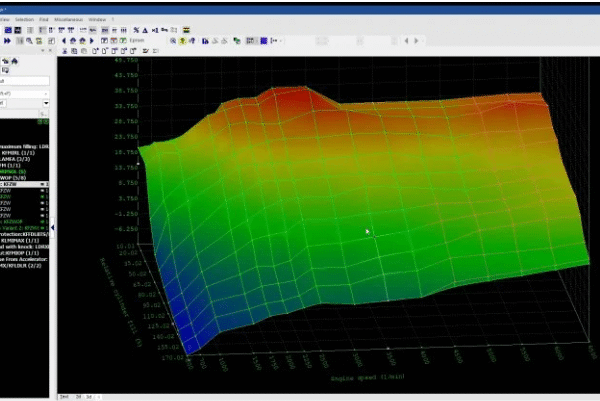This screenshot has width=600, height=401.
Task: Open the Find menu
Action: click(x=44, y=20)
